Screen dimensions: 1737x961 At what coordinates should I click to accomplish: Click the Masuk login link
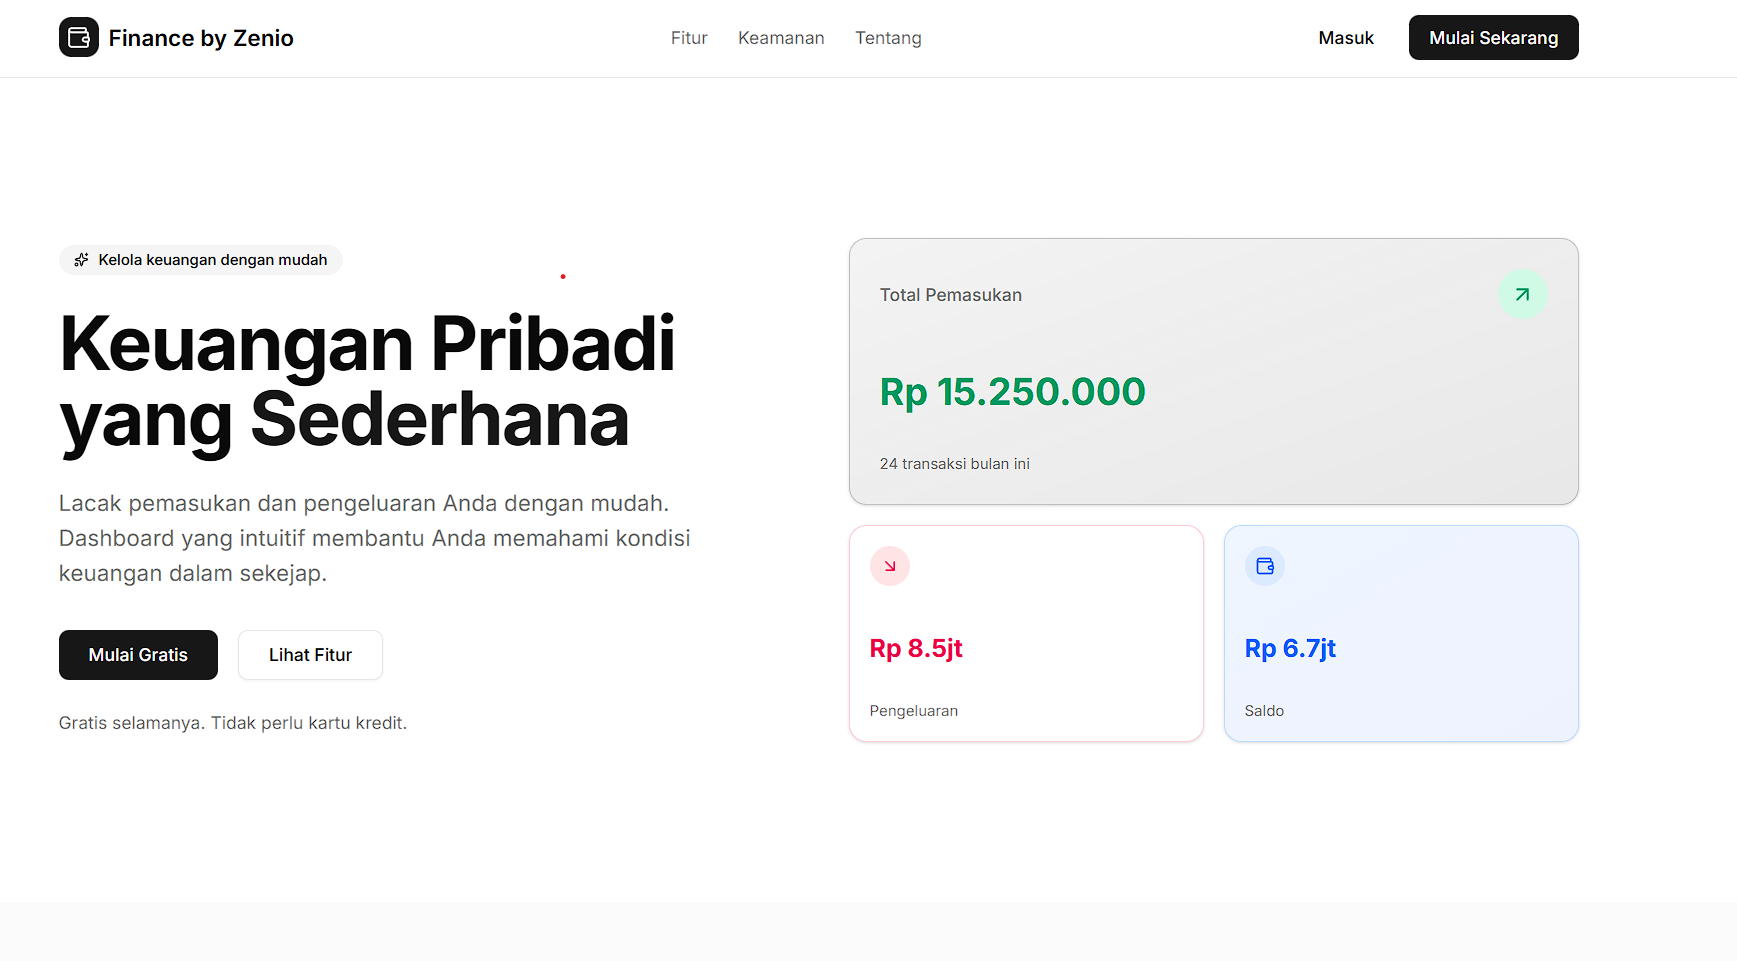pyautogui.click(x=1346, y=38)
